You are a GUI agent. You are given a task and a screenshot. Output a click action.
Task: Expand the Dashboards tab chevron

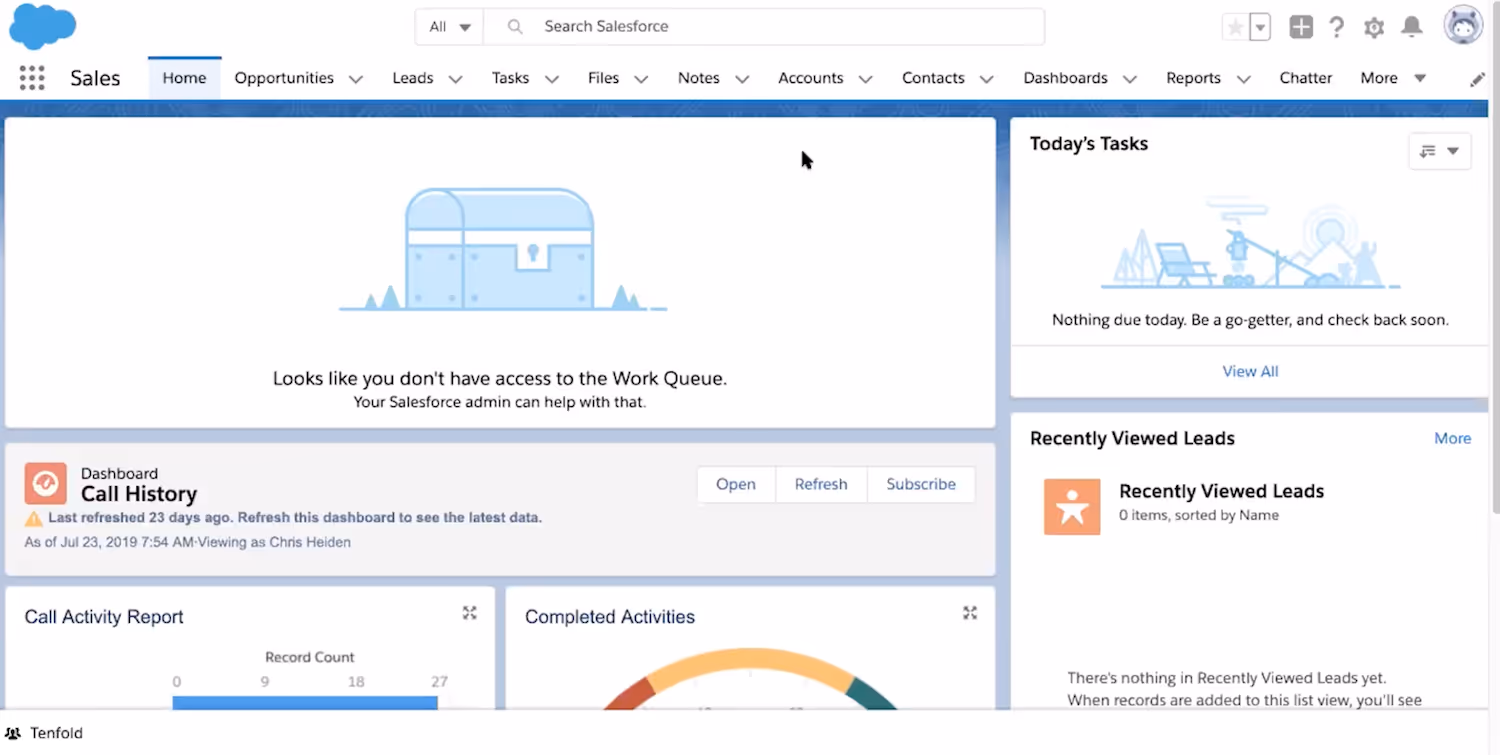pyautogui.click(x=1129, y=79)
